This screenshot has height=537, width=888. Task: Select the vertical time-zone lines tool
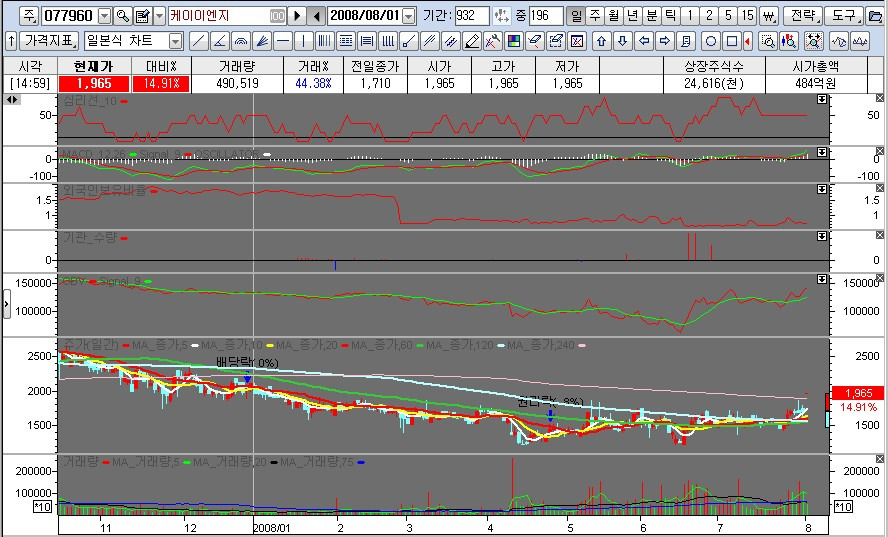tap(325, 41)
